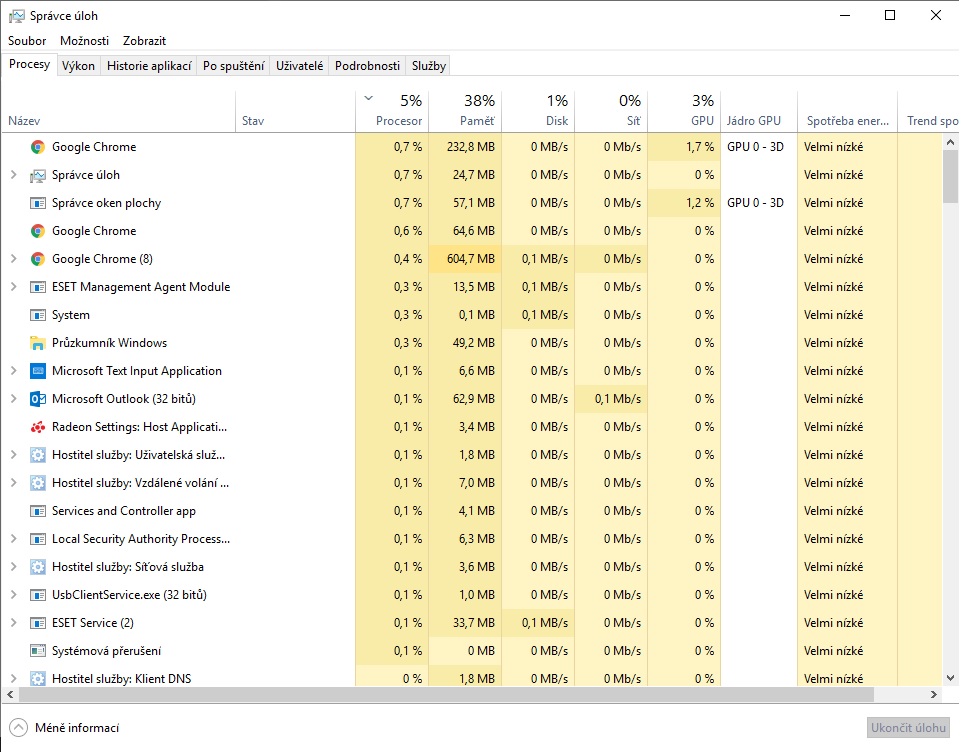Expand the ESET Service (2) group

pos(13,623)
